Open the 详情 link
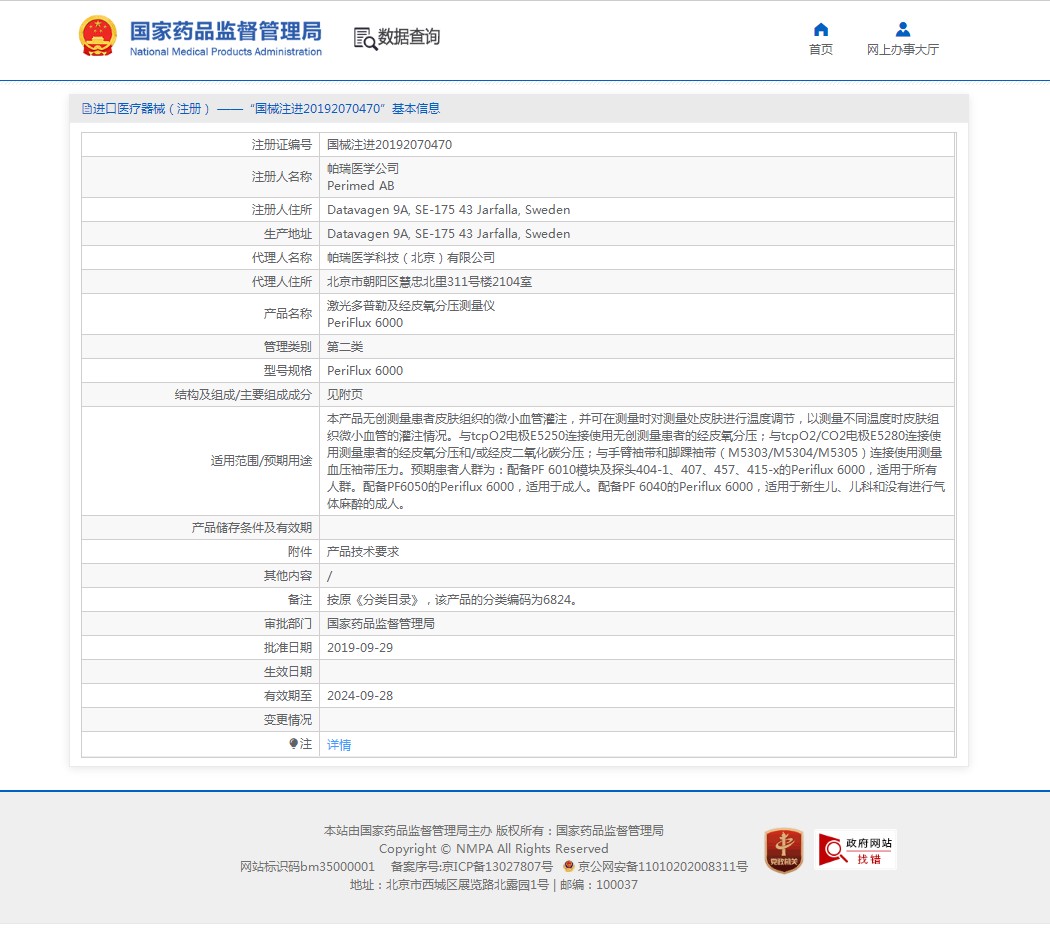This screenshot has width=1050, height=930. [339, 745]
